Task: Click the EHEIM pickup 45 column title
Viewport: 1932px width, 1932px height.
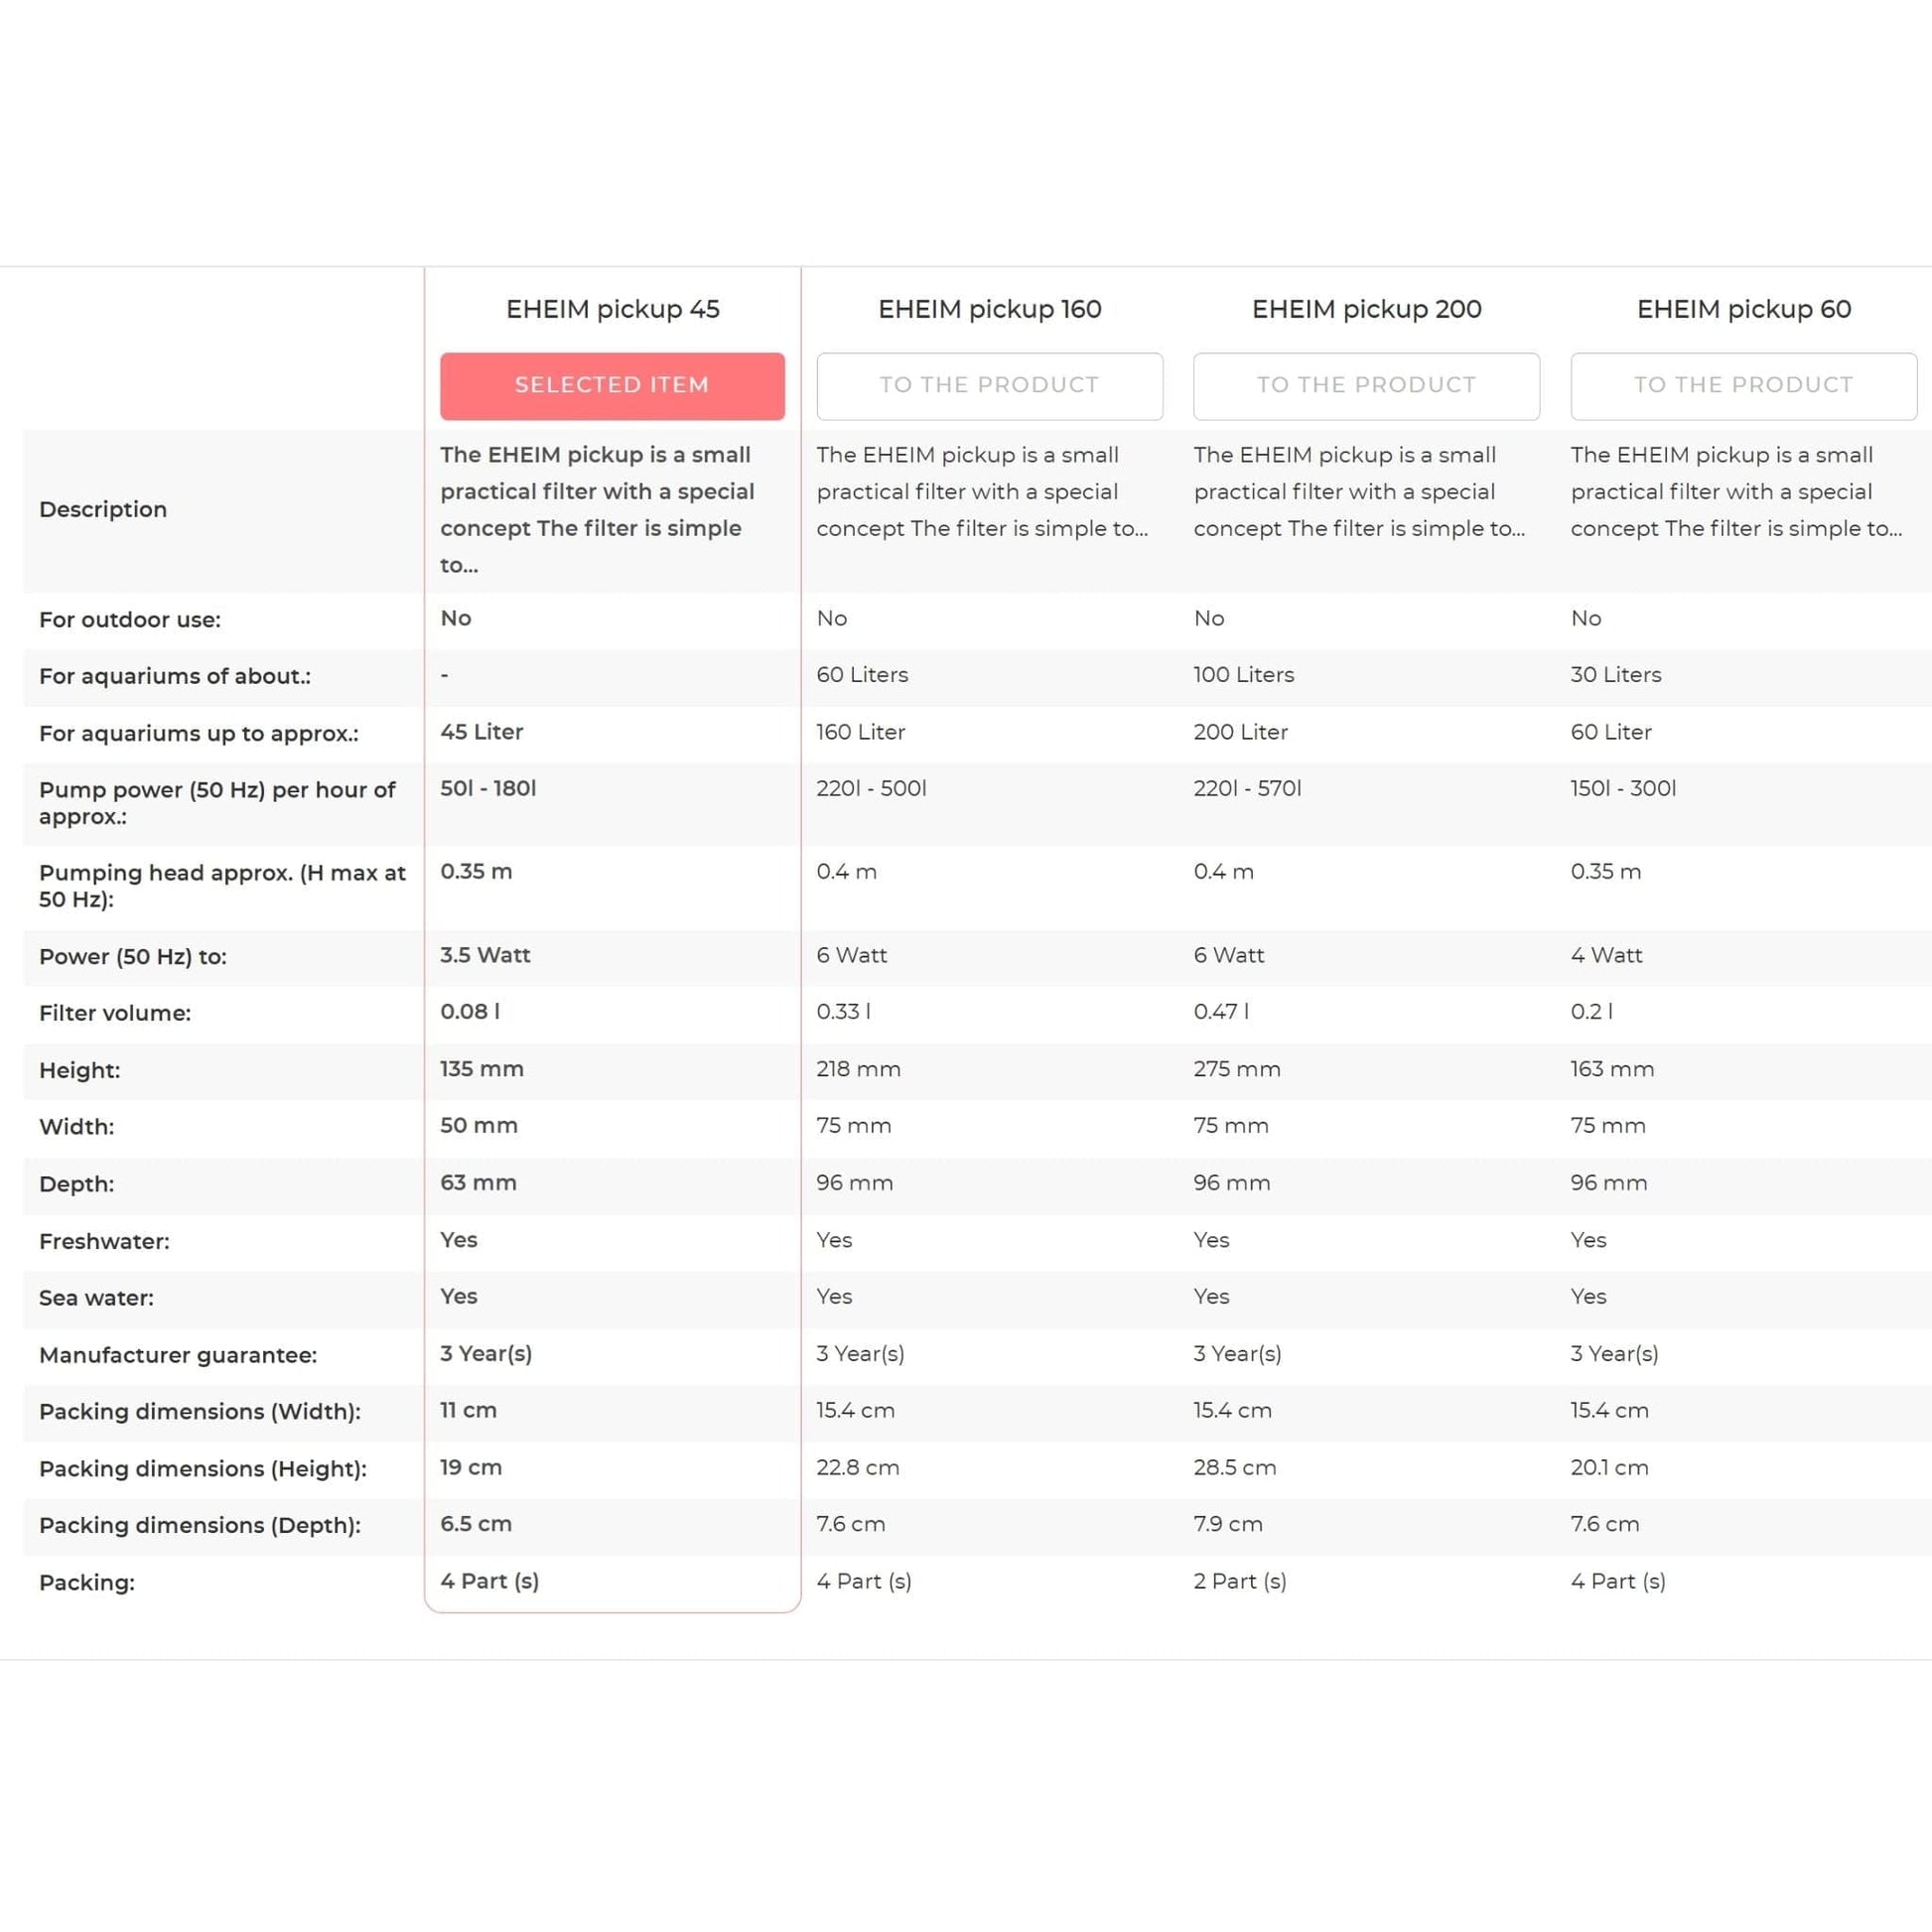Action: (x=612, y=309)
